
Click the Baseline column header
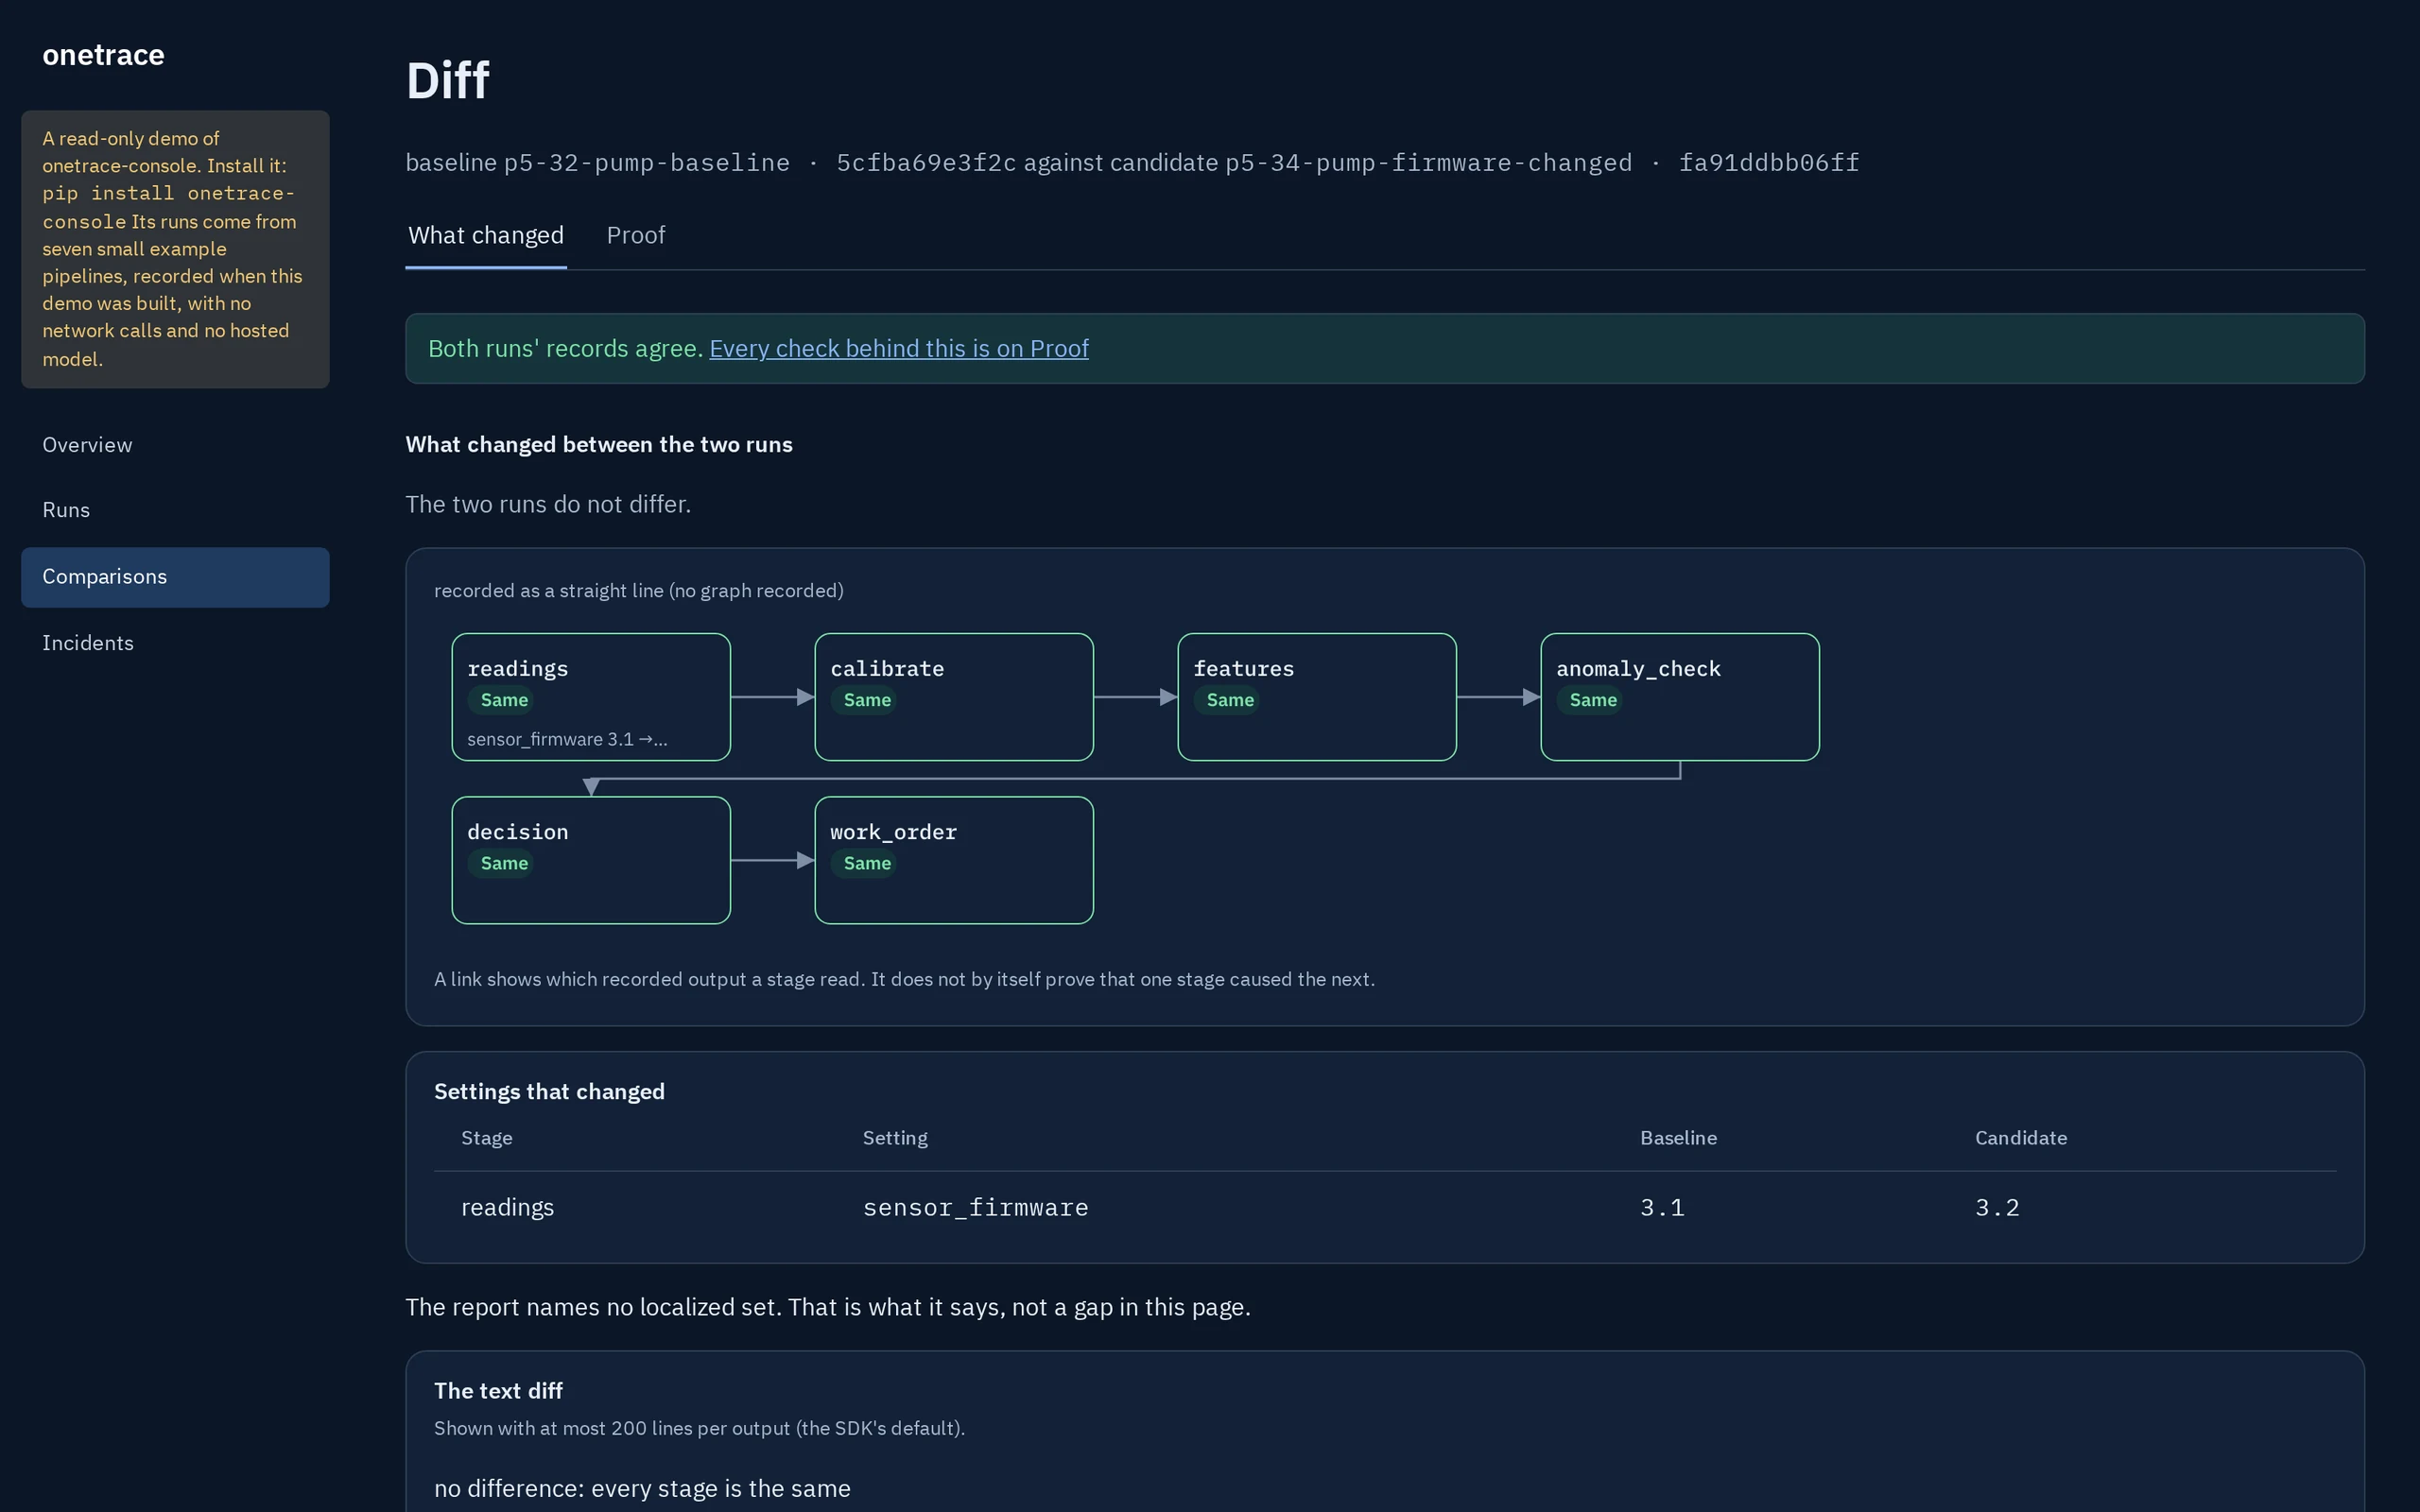1678,1138
